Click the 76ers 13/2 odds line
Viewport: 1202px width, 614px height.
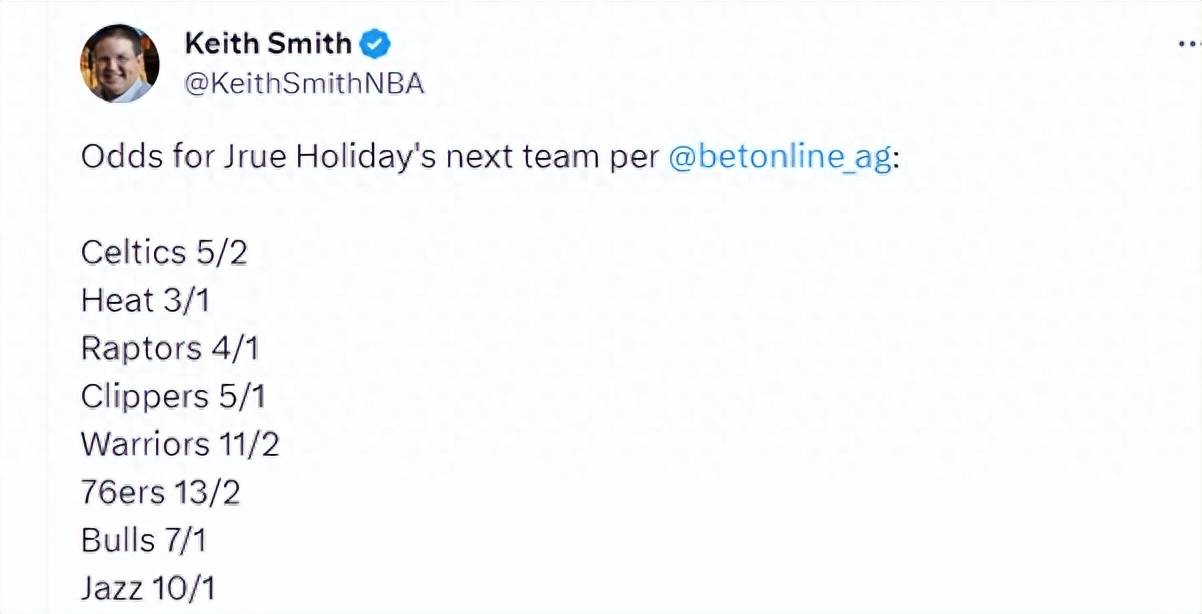161,492
